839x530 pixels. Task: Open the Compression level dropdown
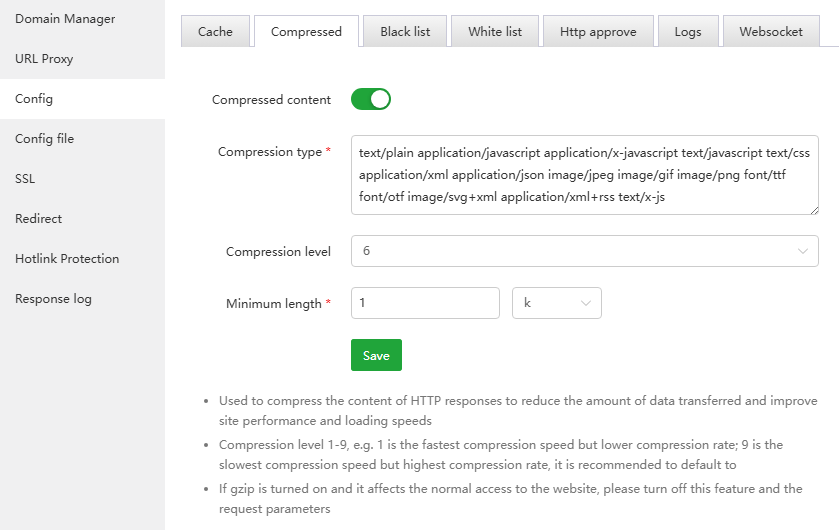point(584,252)
